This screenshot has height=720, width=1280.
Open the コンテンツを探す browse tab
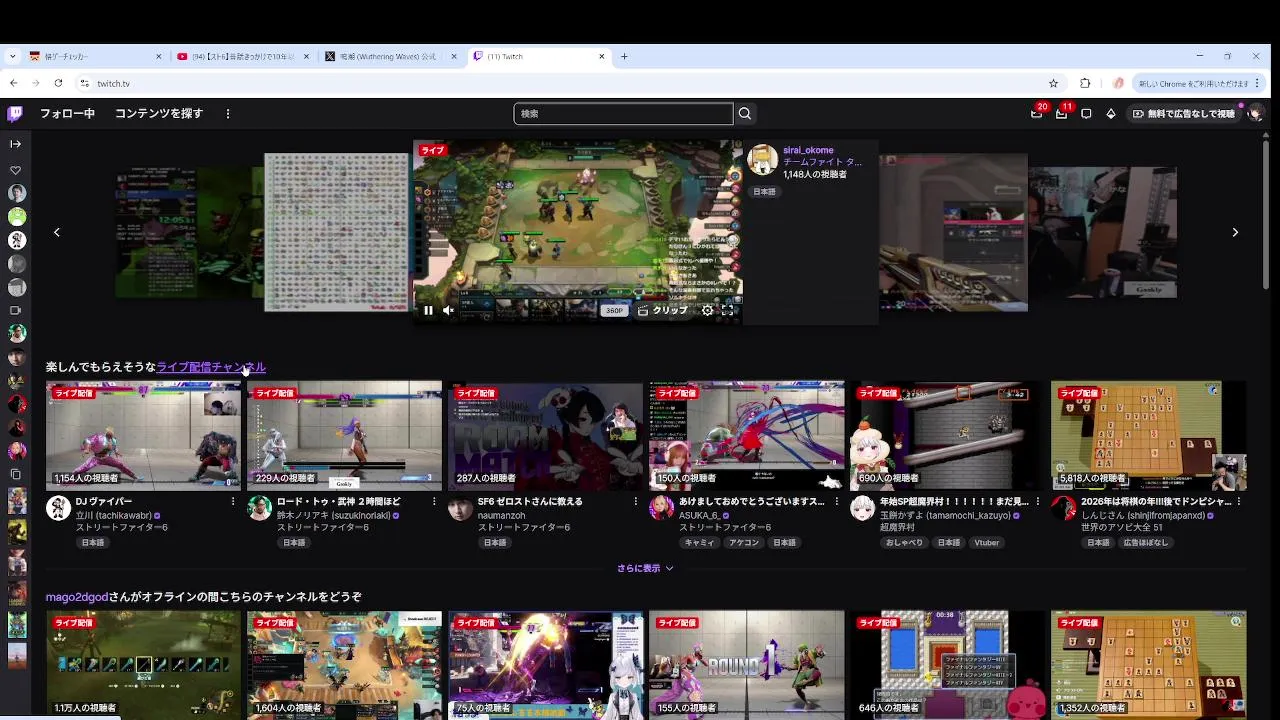click(x=159, y=114)
